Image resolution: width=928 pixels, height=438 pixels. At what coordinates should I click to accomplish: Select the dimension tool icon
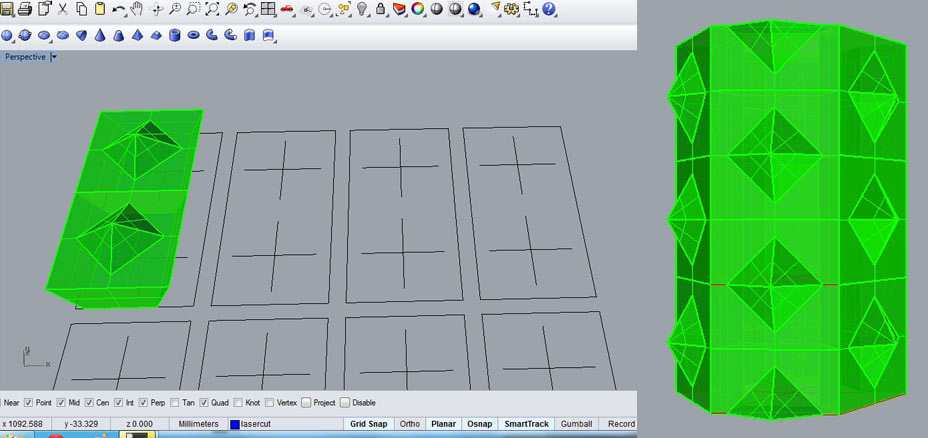(530, 9)
